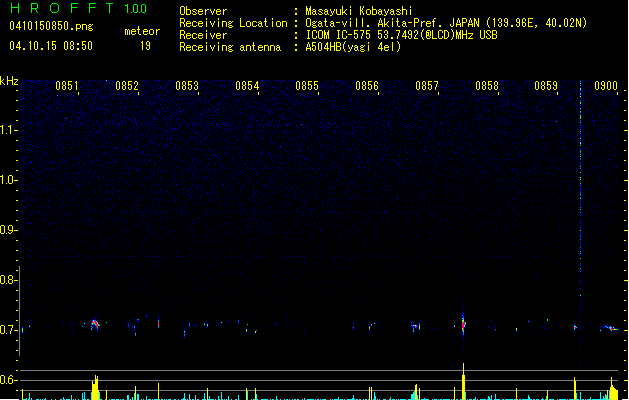Click the 0857 time marker

(427, 86)
